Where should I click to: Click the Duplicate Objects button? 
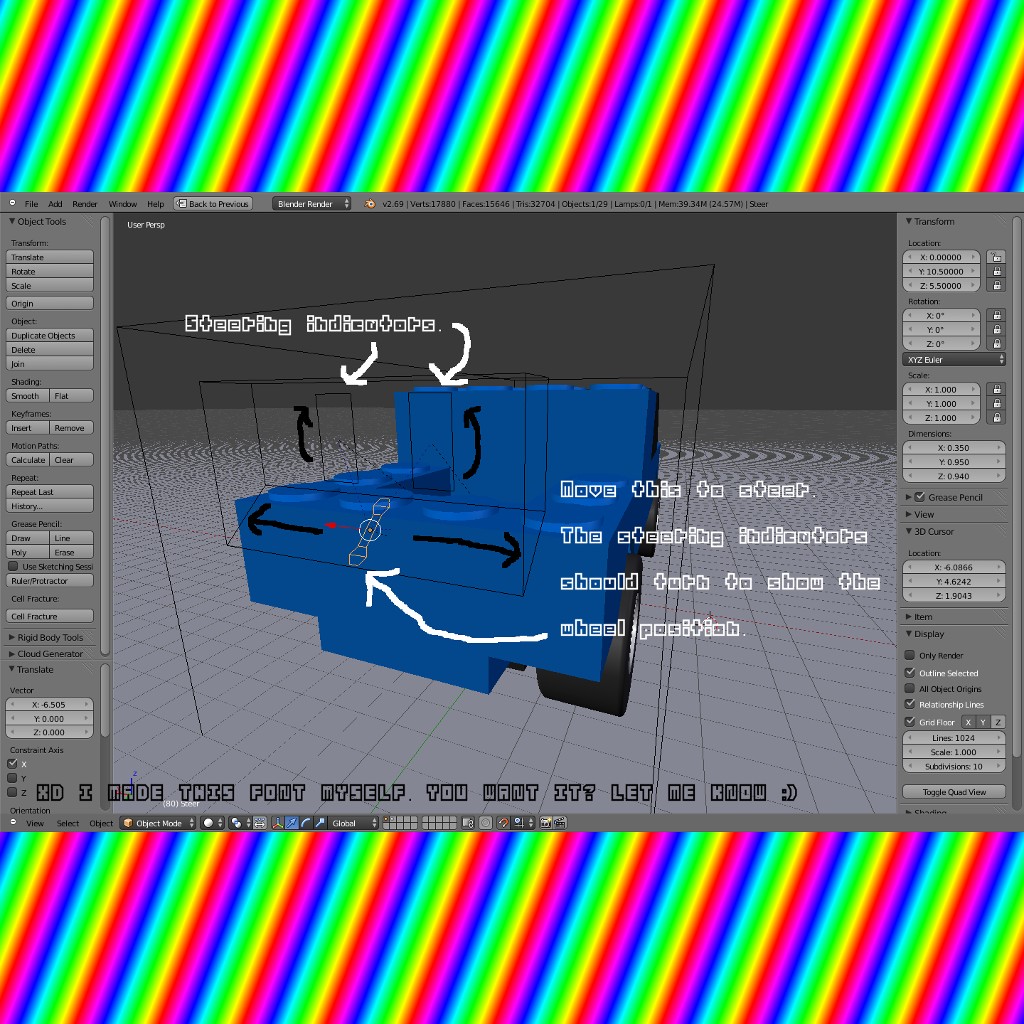50,336
